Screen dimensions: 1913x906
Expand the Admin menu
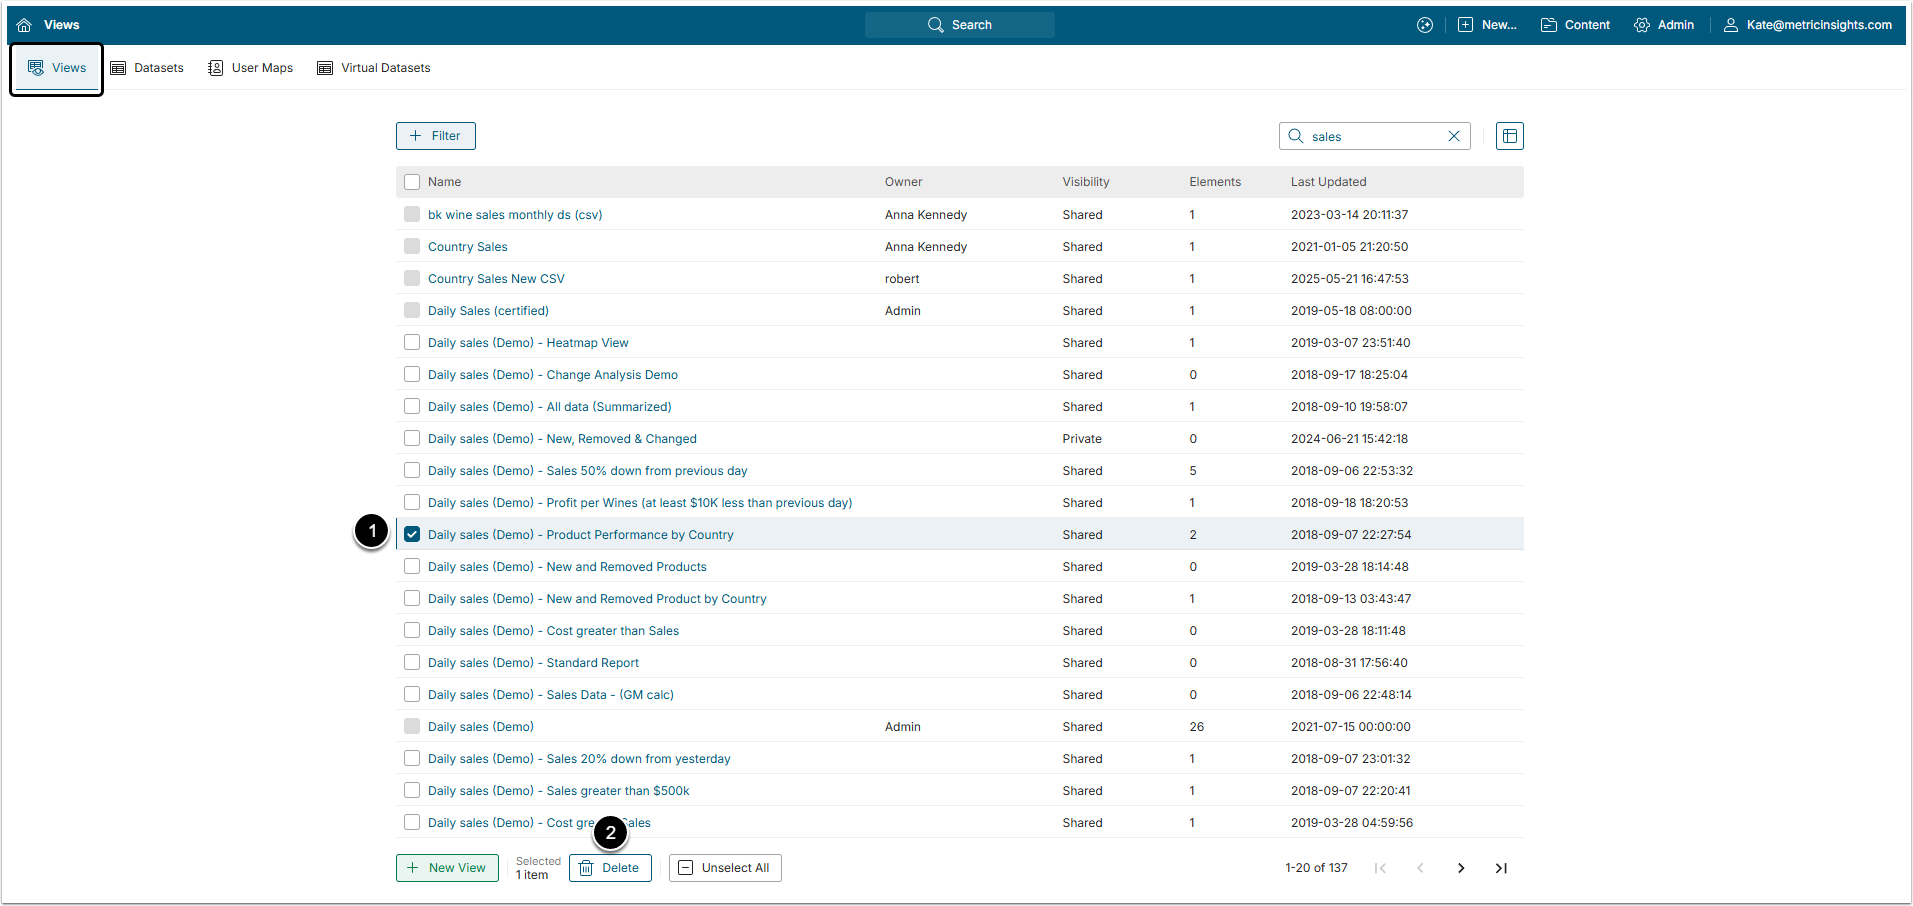(x=1664, y=25)
